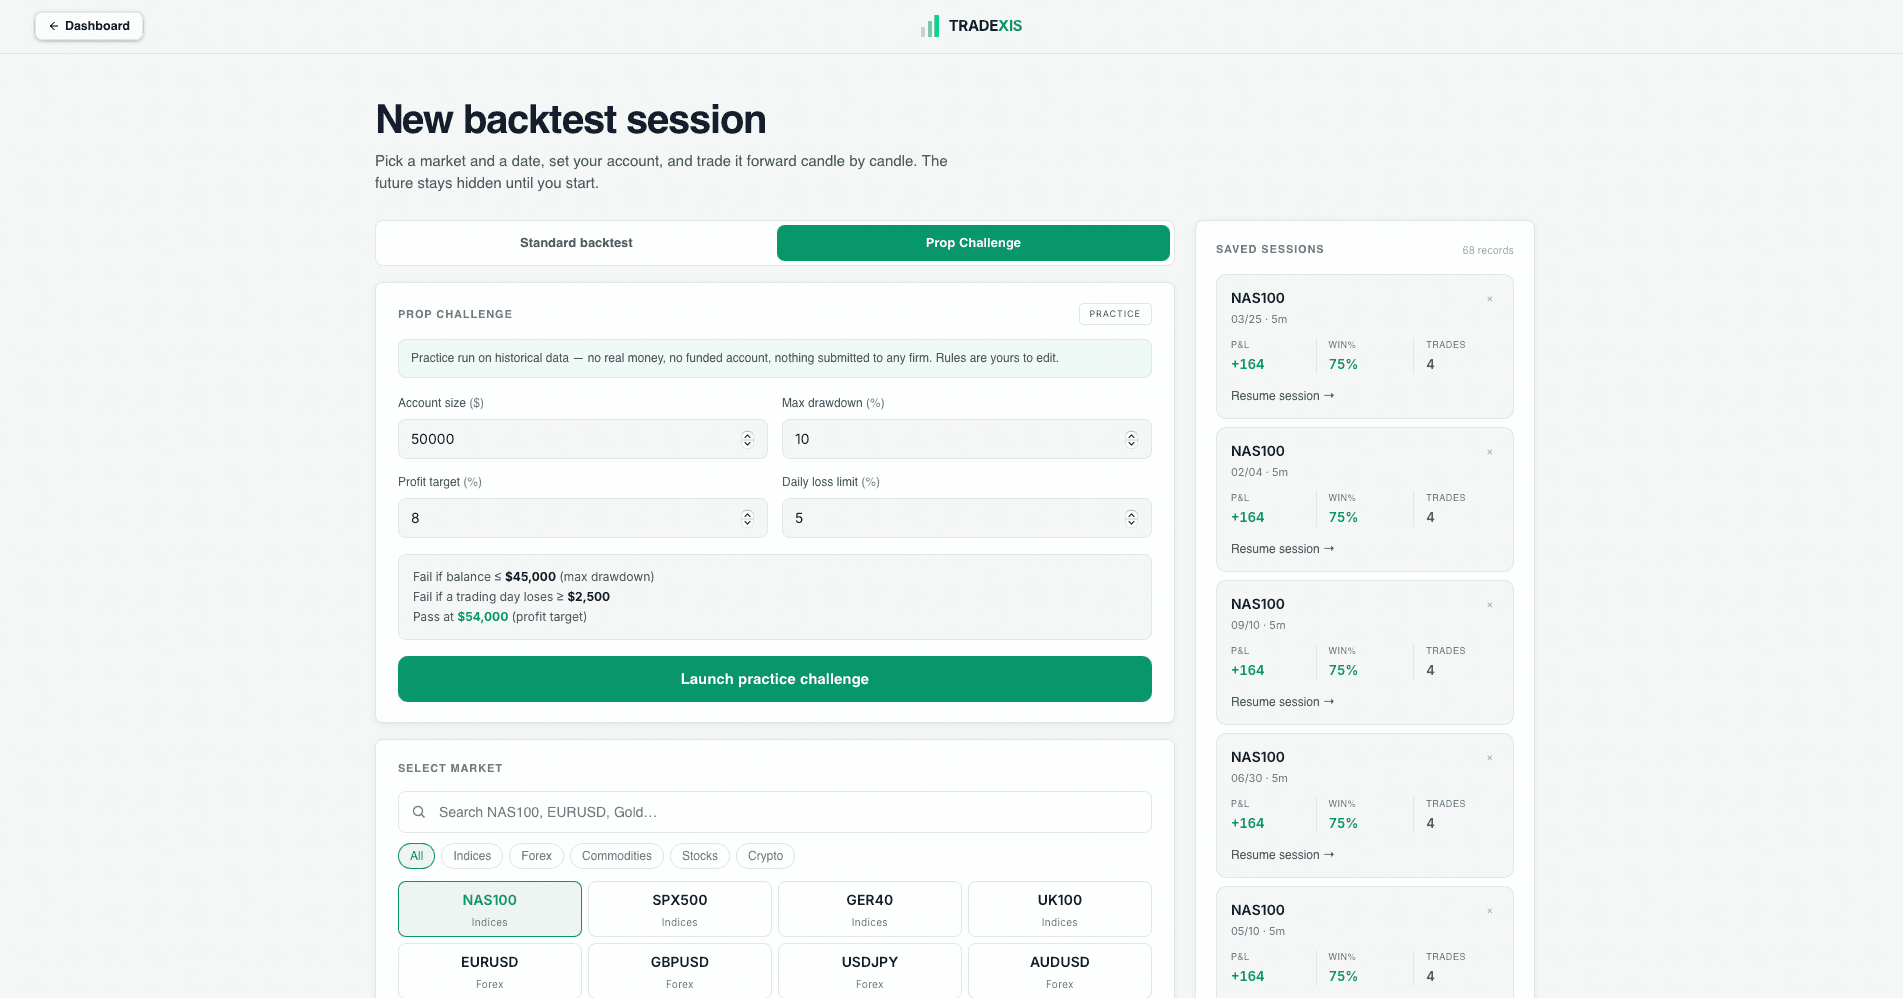The width and height of the screenshot is (1903, 998).
Task: Click the $54,000 profit target value
Action: click(483, 617)
